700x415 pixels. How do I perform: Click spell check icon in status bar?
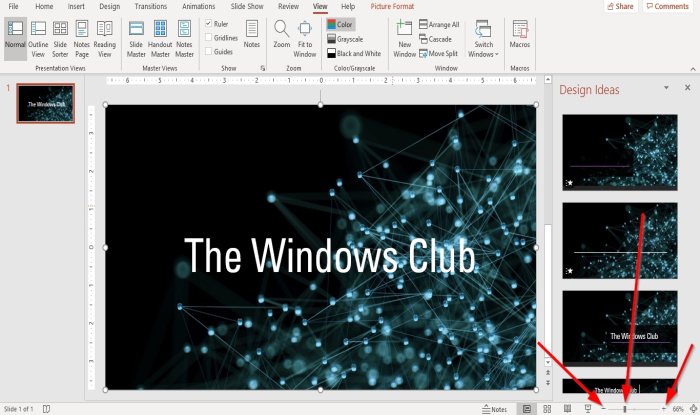tap(46, 409)
